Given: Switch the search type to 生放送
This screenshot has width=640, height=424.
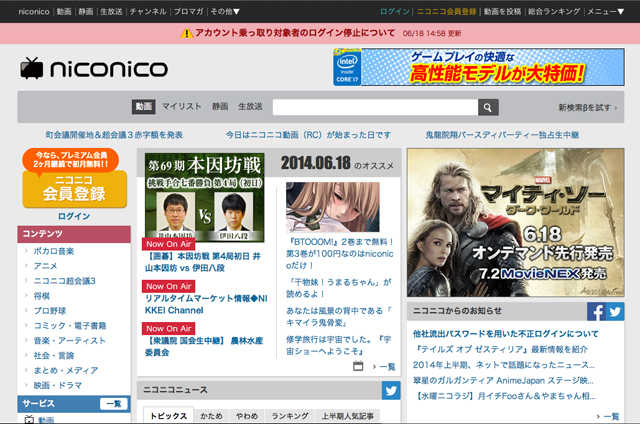Looking at the screenshot, I should point(250,107).
